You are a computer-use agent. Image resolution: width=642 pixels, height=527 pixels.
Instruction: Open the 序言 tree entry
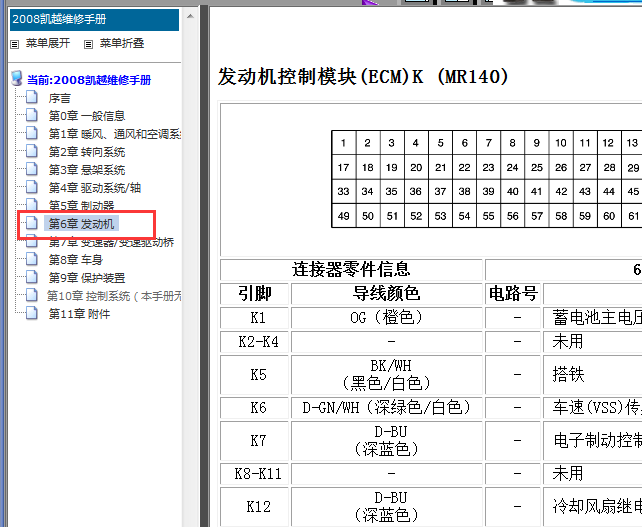(x=60, y=98)
